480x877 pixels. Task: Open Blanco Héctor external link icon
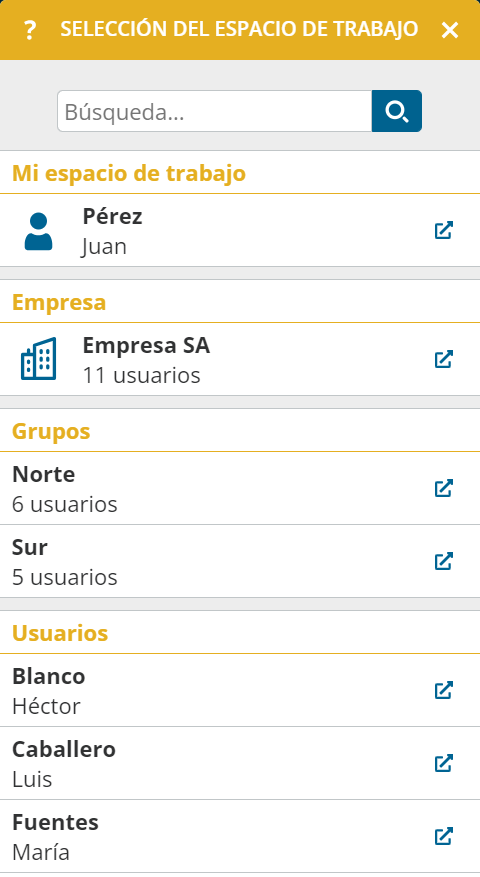(x=444, y=690)
